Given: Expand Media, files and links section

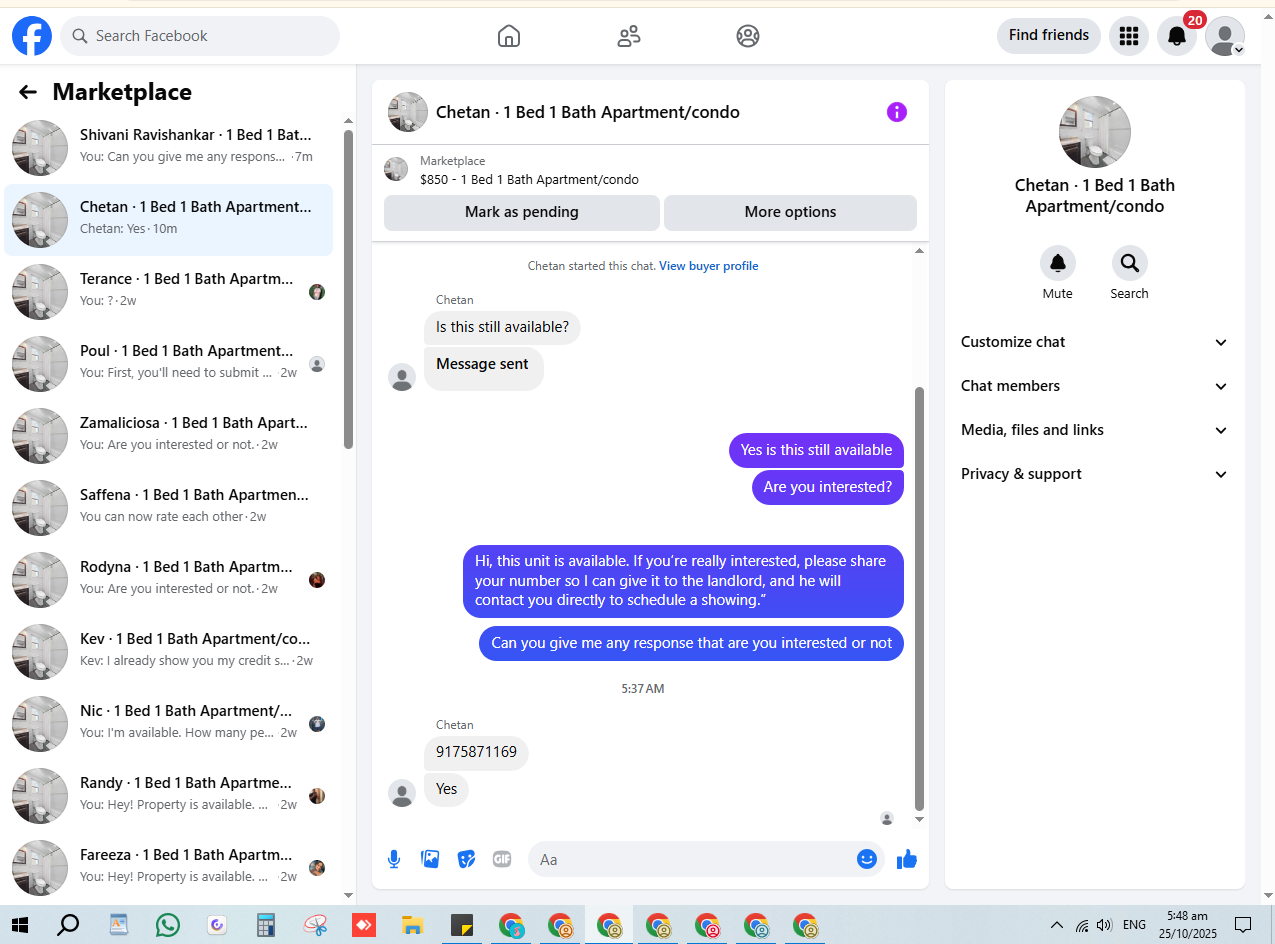Looking at the screenshot, I should [x=1095, y=430].
